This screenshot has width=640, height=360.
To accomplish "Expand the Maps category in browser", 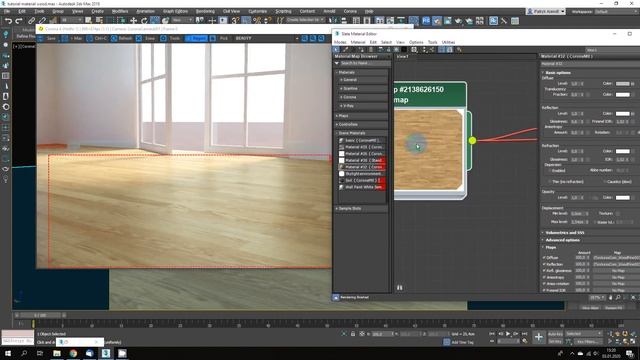I will click(361, 116).
